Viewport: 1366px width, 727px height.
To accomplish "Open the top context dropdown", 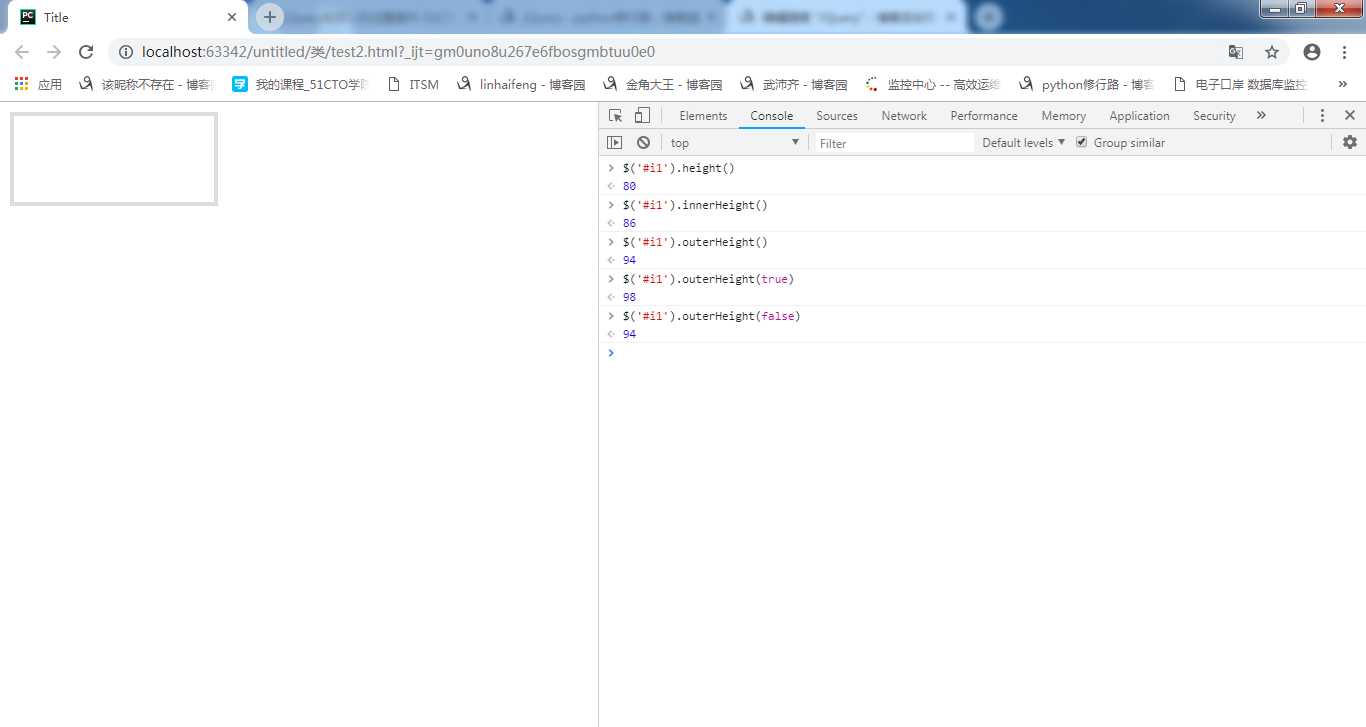I will [735, 143].
